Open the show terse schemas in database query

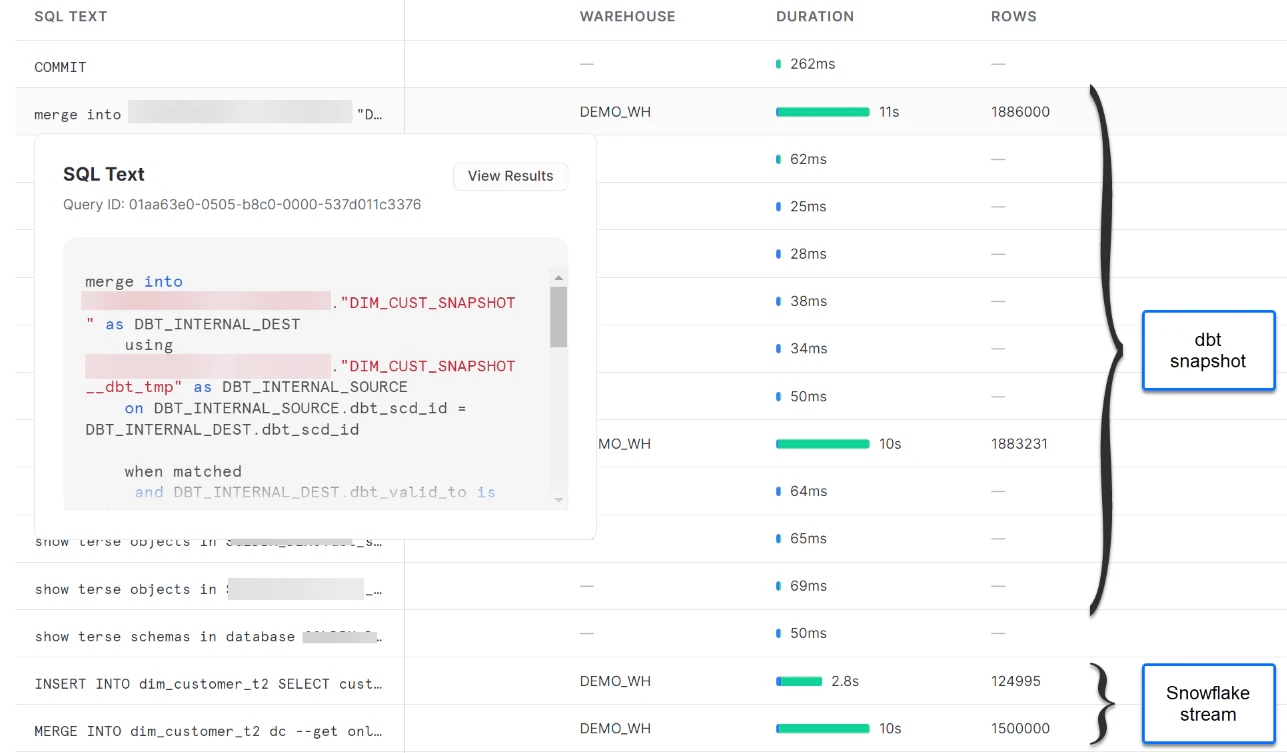[208, 636]
